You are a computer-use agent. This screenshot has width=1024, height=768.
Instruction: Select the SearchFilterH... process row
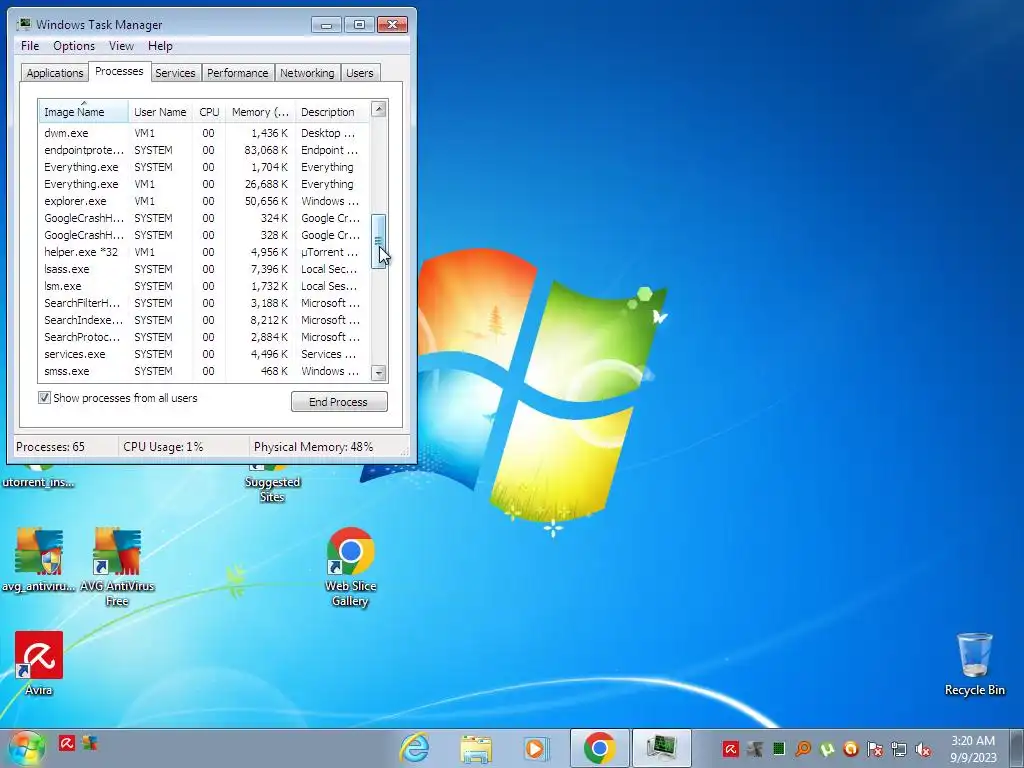click(204, 303)
